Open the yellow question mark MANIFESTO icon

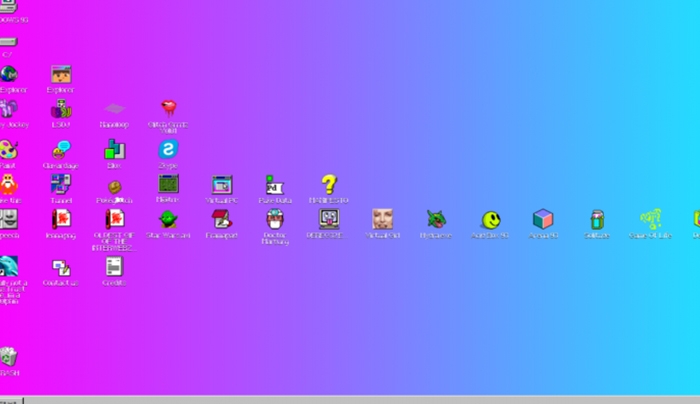point(329,184)
